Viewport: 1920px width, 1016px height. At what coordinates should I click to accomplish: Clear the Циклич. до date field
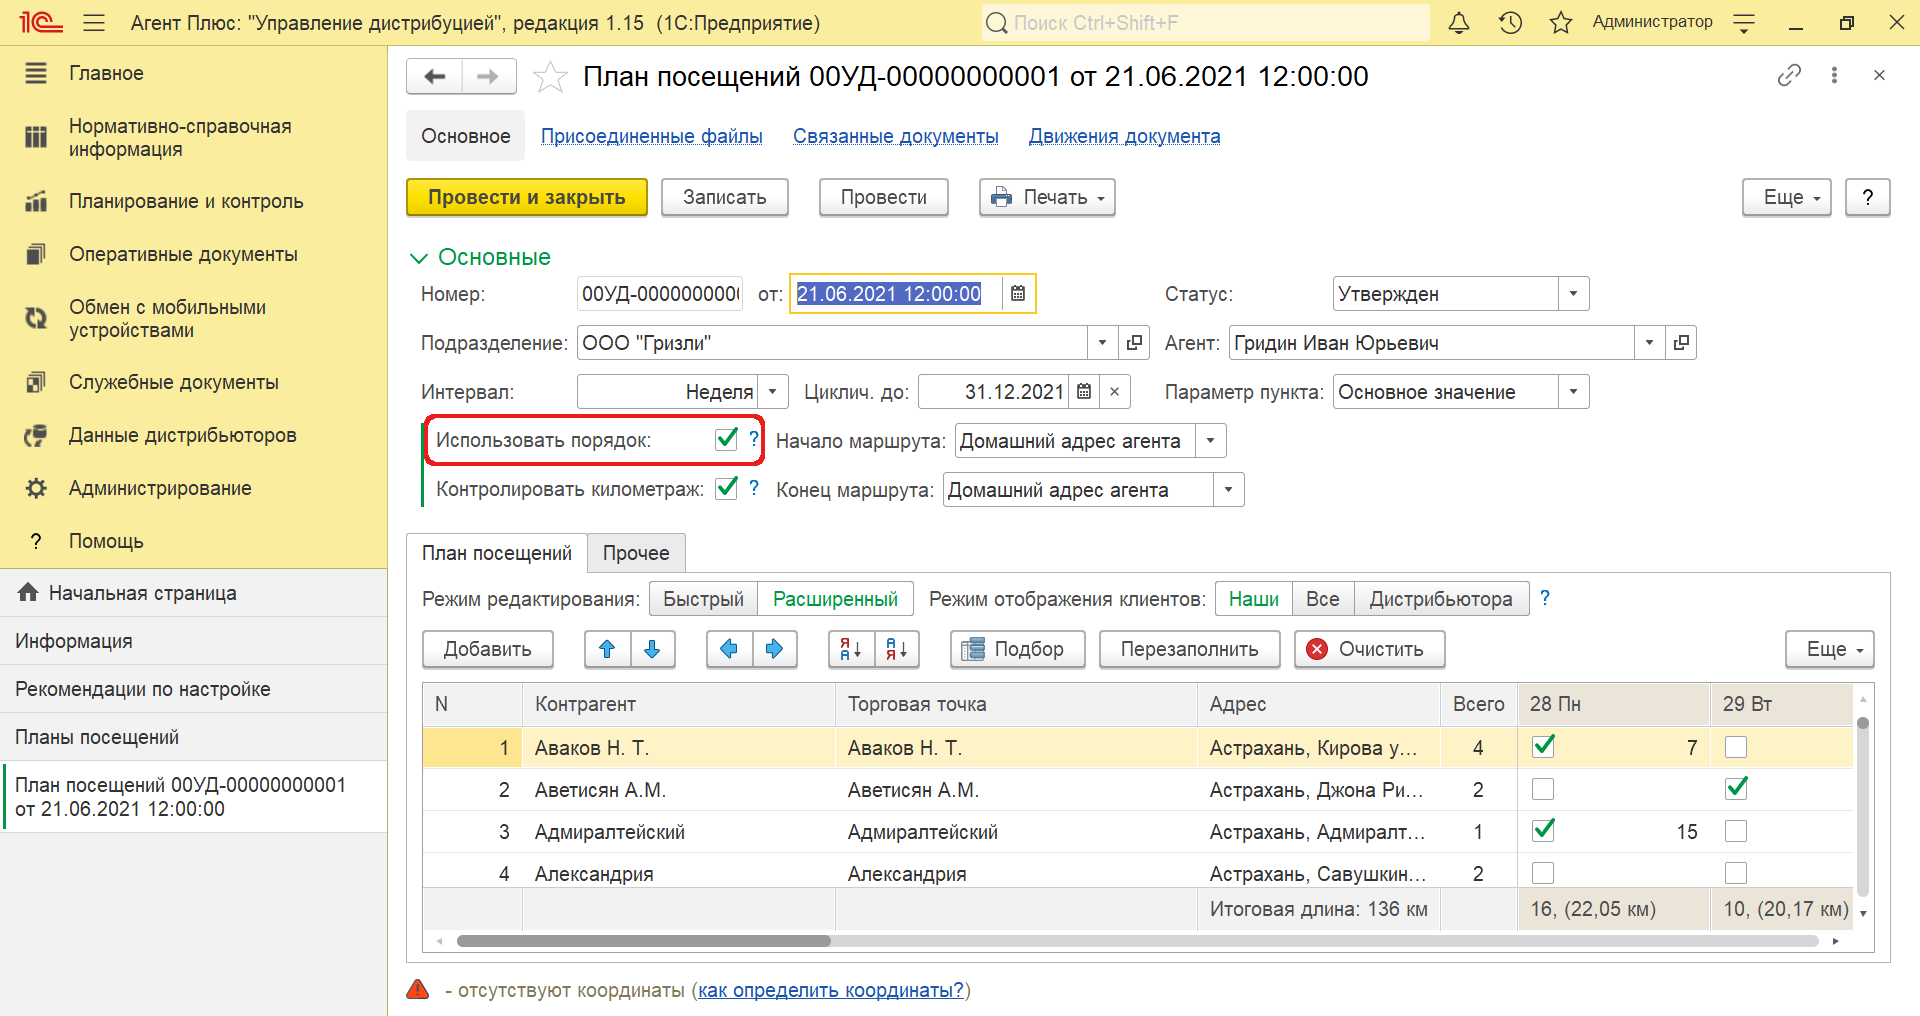pyautogui.click(x=1115, y=392)
